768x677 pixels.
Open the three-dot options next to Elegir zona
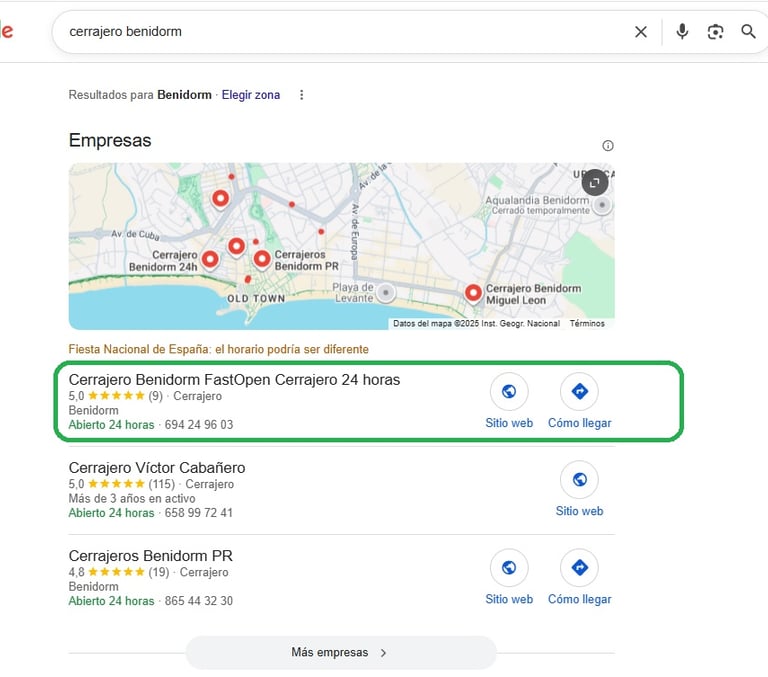pos(302,95)
